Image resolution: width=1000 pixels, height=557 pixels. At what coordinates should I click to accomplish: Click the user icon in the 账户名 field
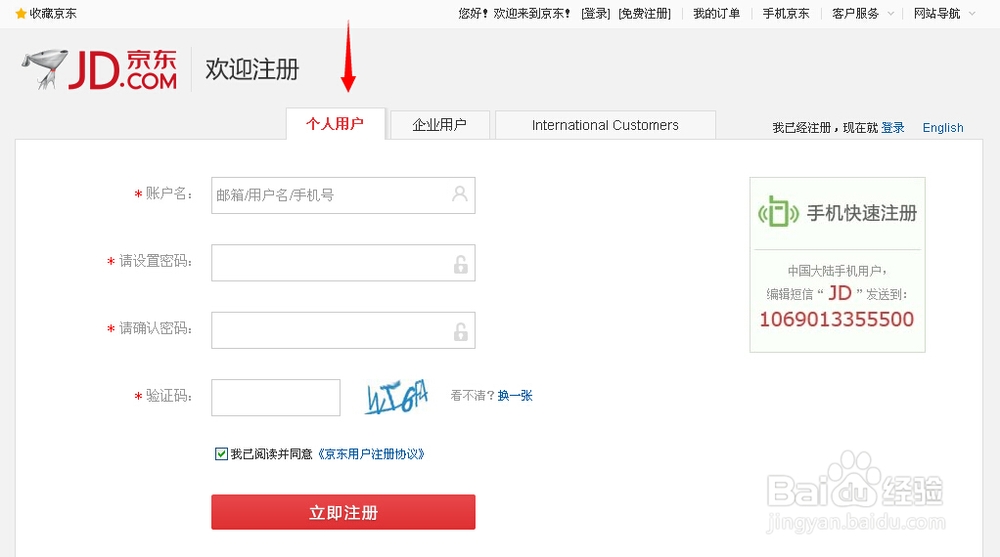tap(459, 194)
